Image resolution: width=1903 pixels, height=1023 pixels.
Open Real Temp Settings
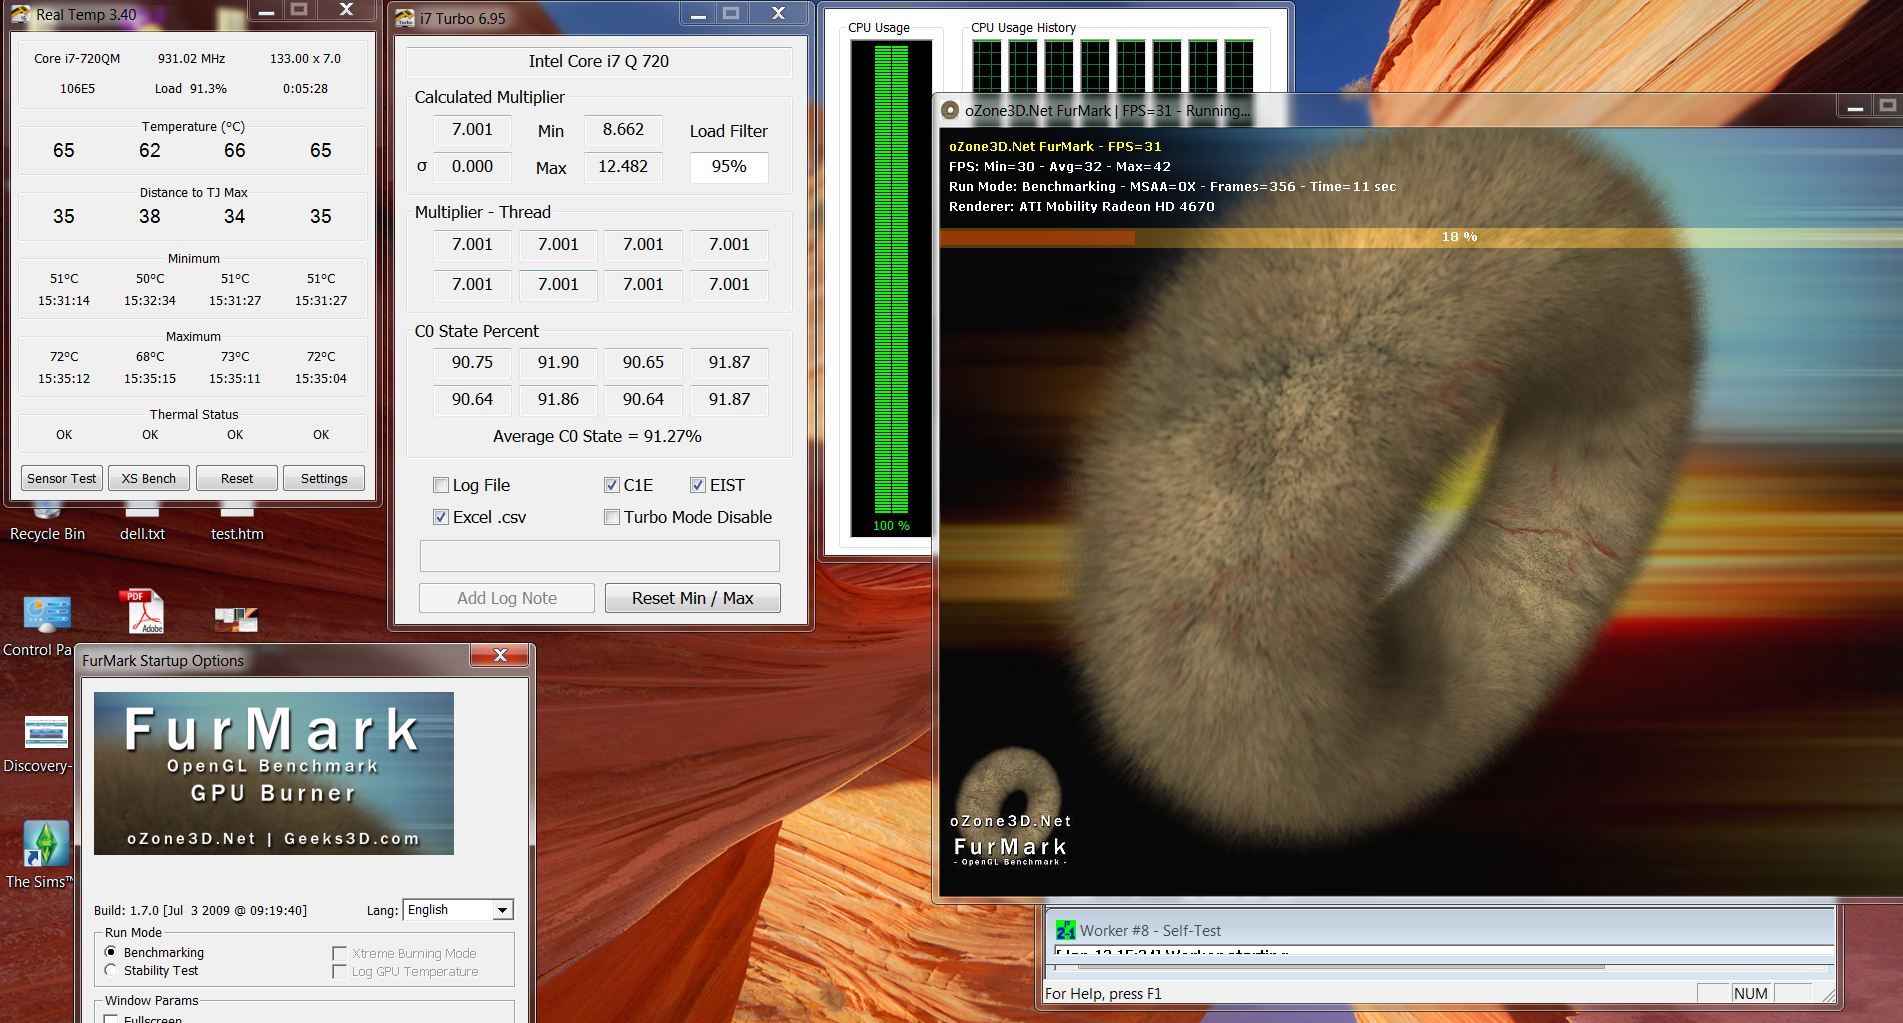point(324,478)
